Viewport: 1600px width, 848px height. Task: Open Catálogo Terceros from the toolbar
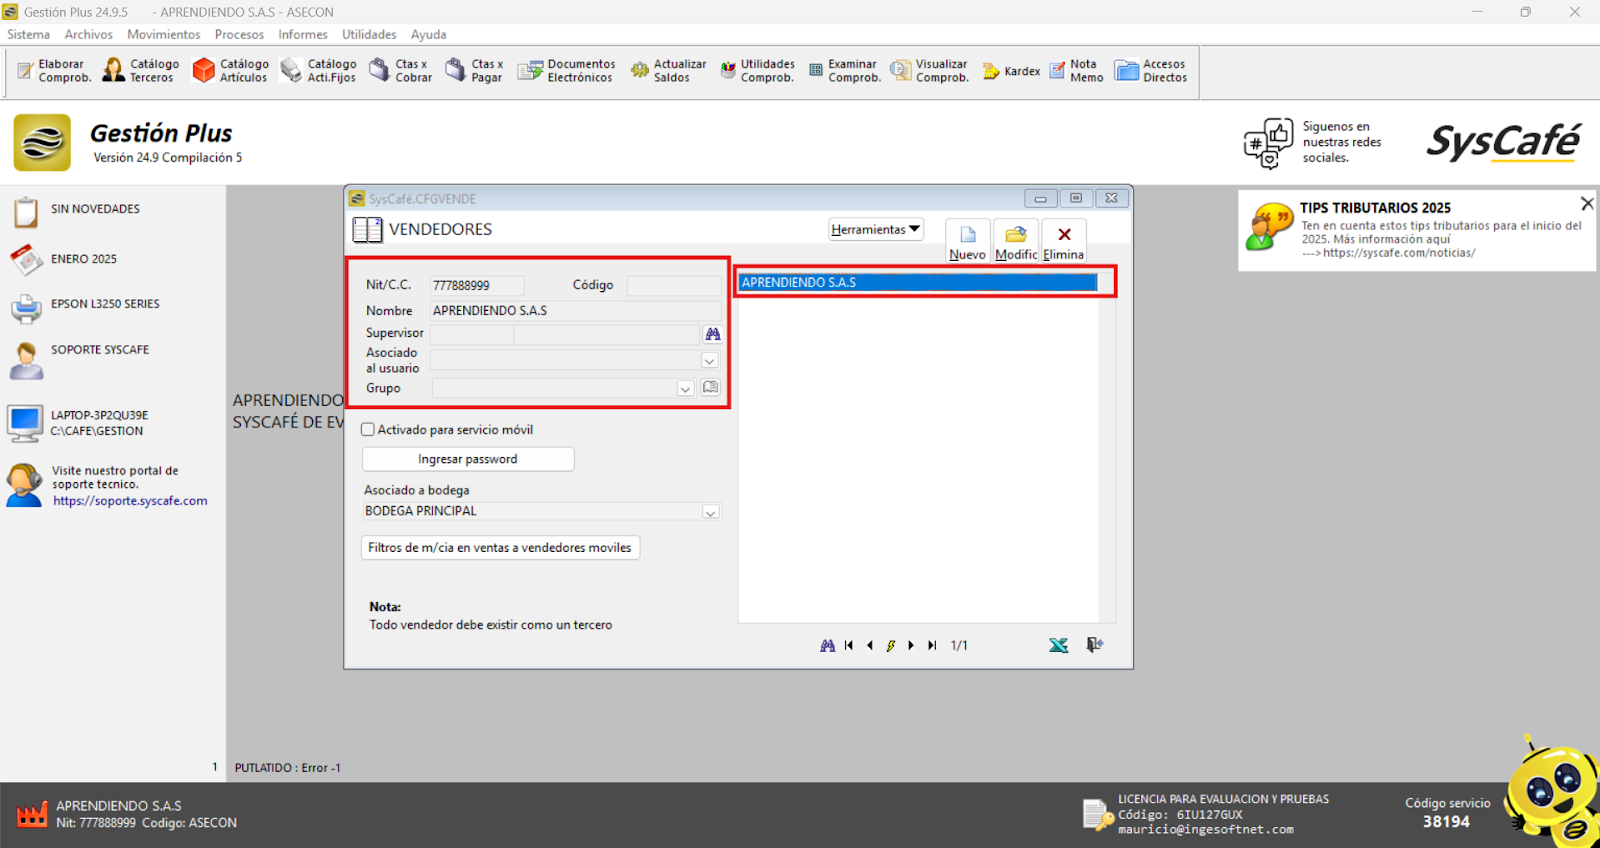tap(141, 70)
